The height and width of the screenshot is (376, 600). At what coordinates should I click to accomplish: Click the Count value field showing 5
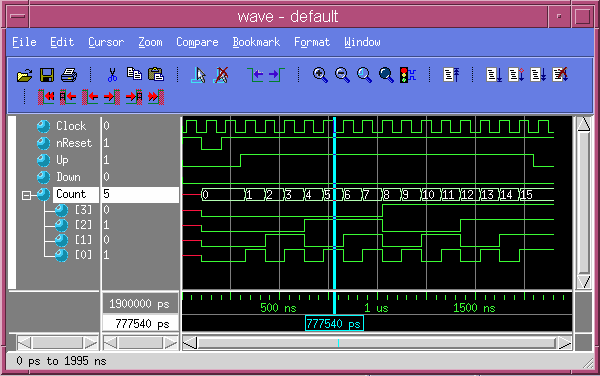pyautogui.click(x=140, y=194)
